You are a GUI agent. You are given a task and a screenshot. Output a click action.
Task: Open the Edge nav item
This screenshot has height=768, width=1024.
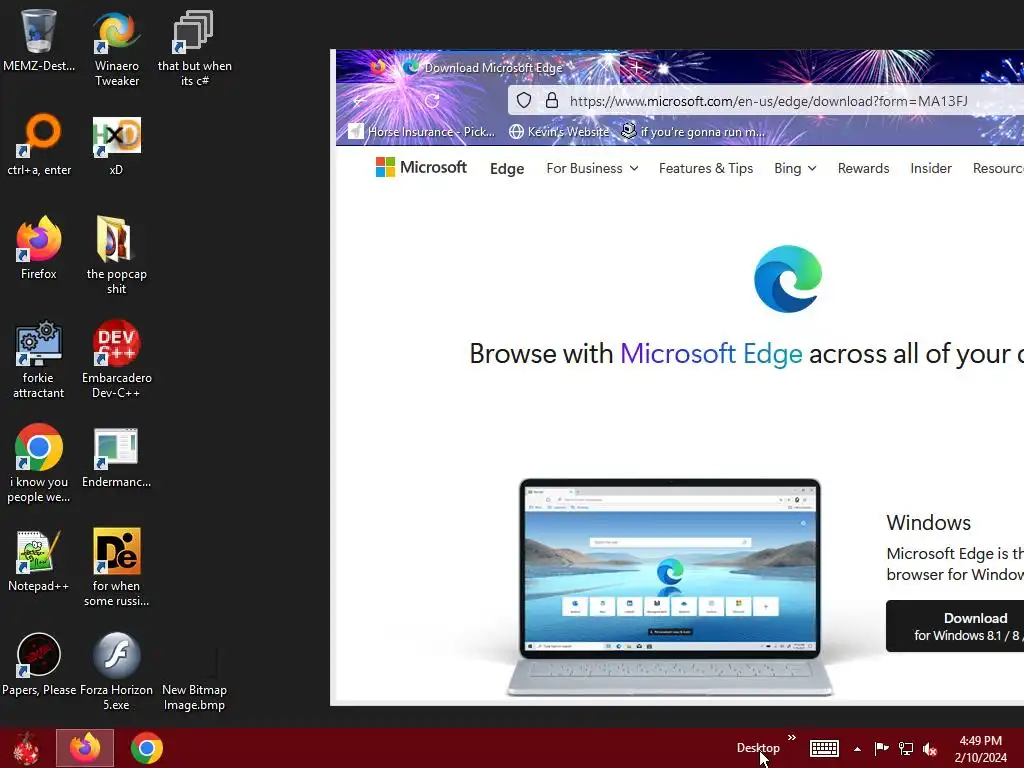507,168
